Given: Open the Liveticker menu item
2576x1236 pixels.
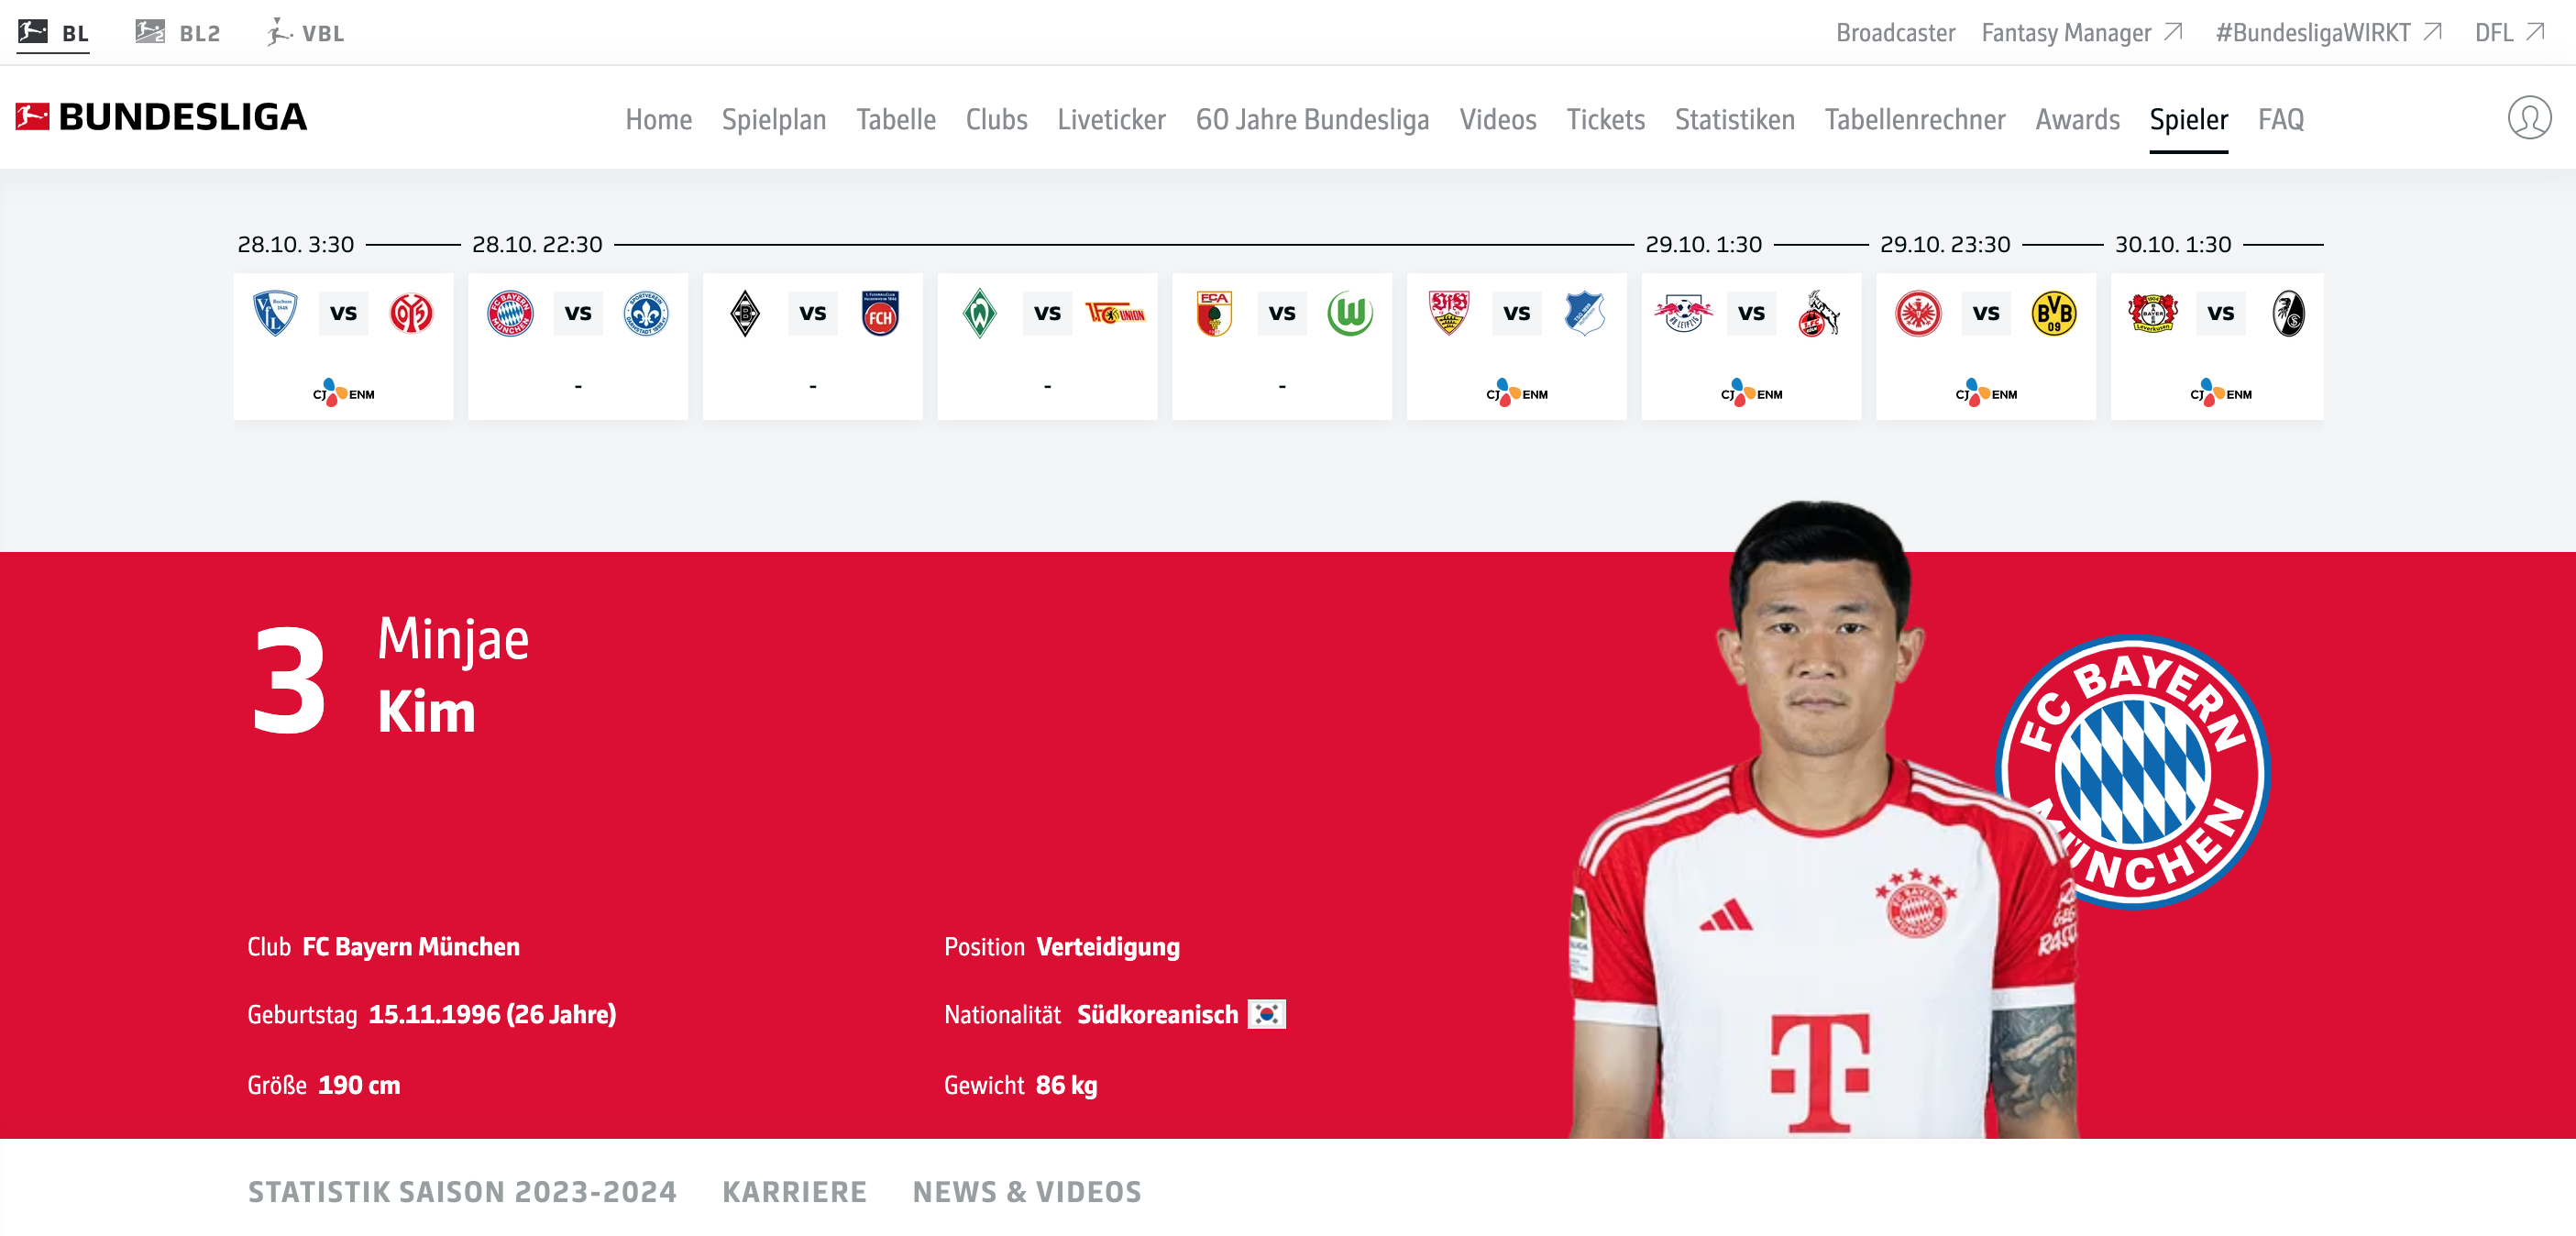Looking at the screenshot, I should click(x=1111, y=119).
